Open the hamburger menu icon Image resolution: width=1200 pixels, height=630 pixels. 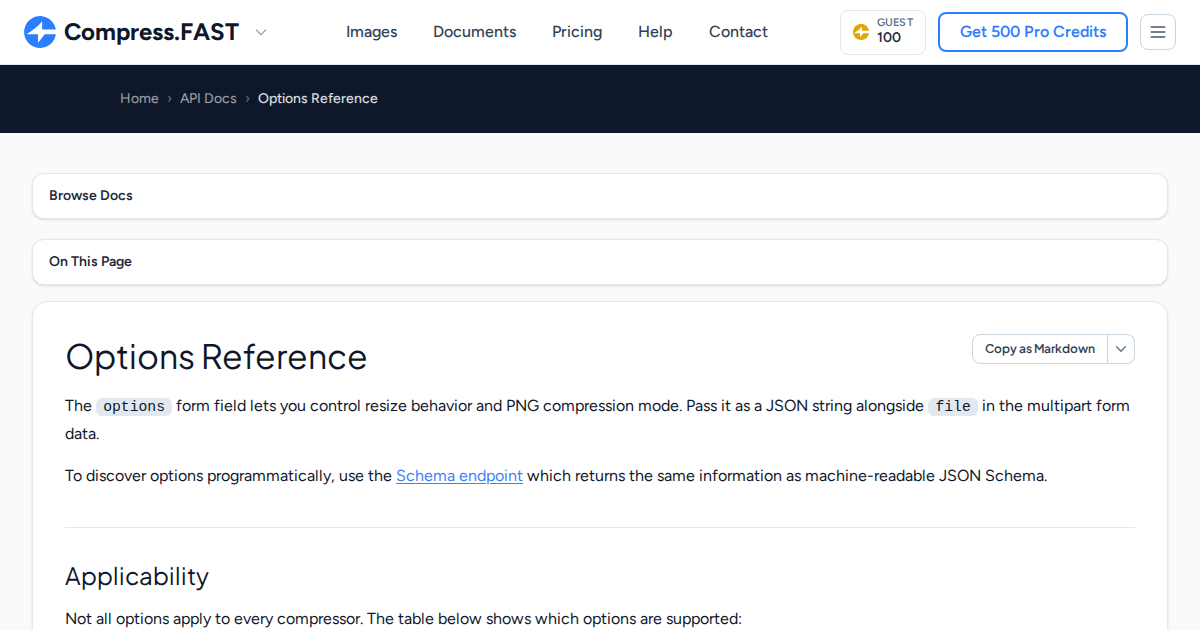click(x=1158, y=32)
